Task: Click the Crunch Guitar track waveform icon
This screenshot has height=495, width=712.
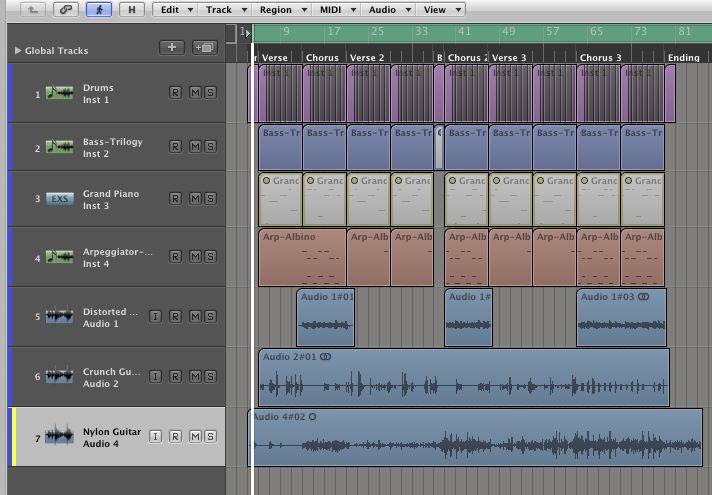Action: click(59, 376)
